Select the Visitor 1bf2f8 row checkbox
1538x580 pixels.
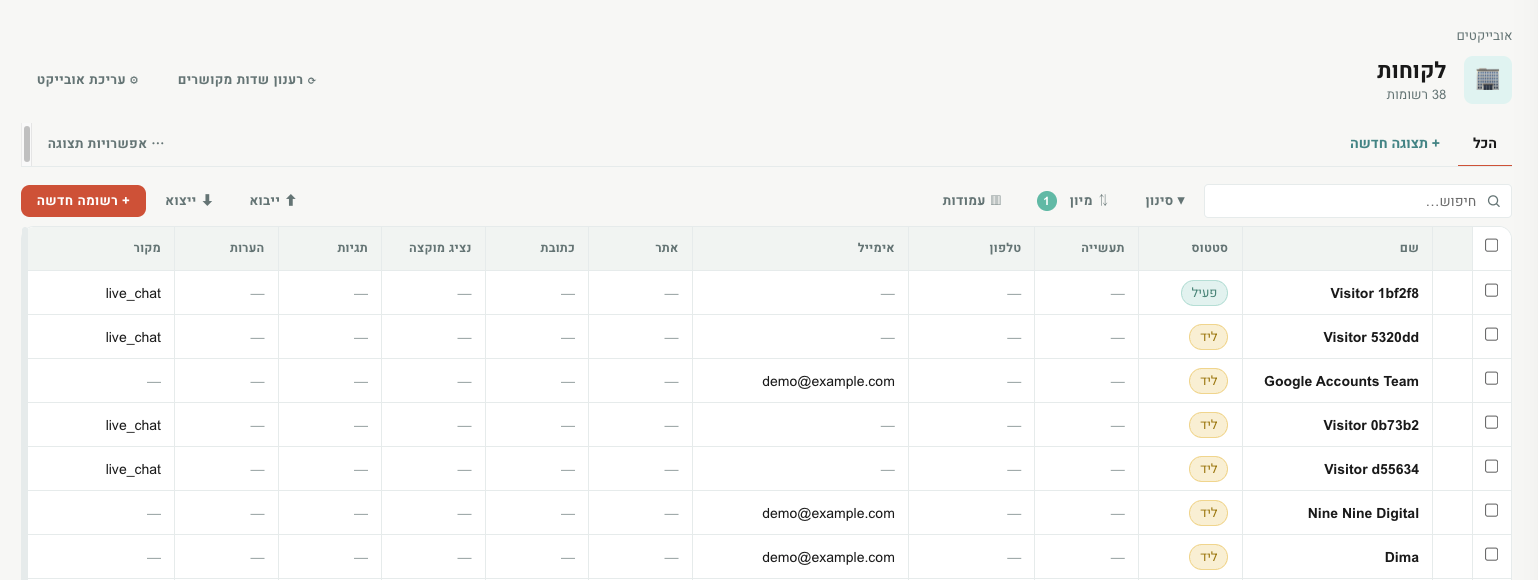[1492, 291]
